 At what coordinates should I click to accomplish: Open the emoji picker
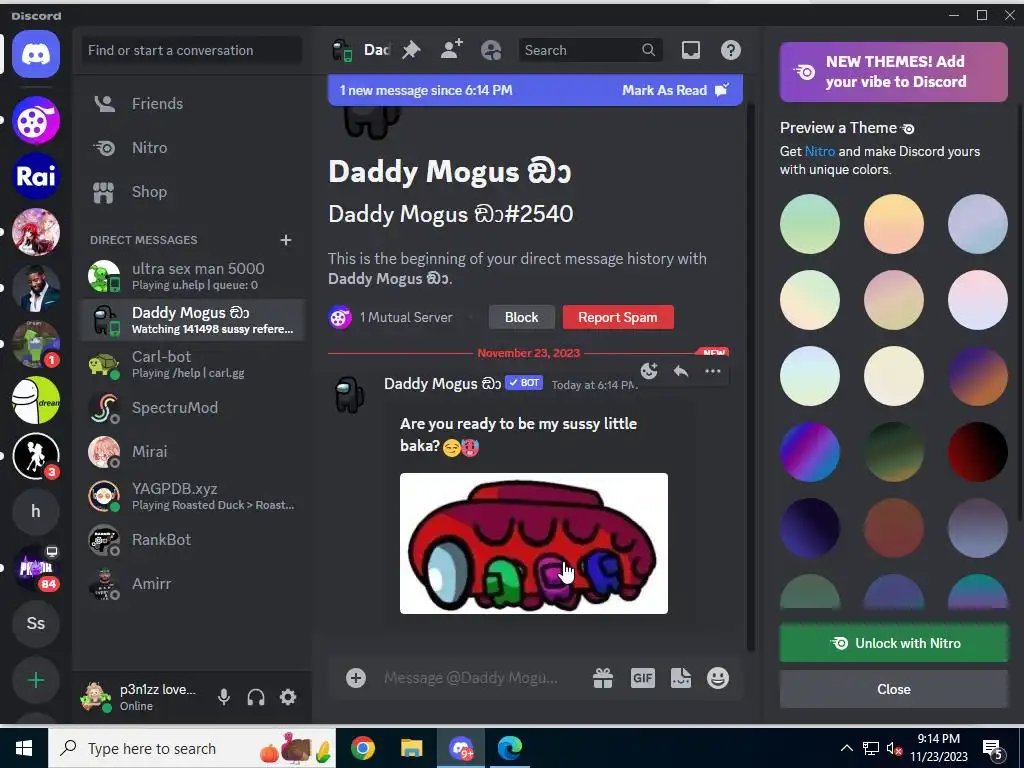pos(718,678)
